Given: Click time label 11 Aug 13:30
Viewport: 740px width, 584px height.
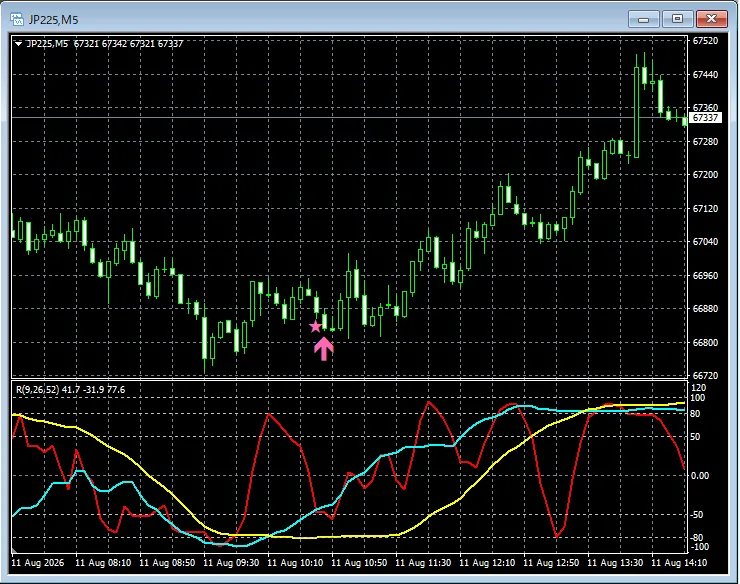Looking at the screenshot, I should [615, 563].
